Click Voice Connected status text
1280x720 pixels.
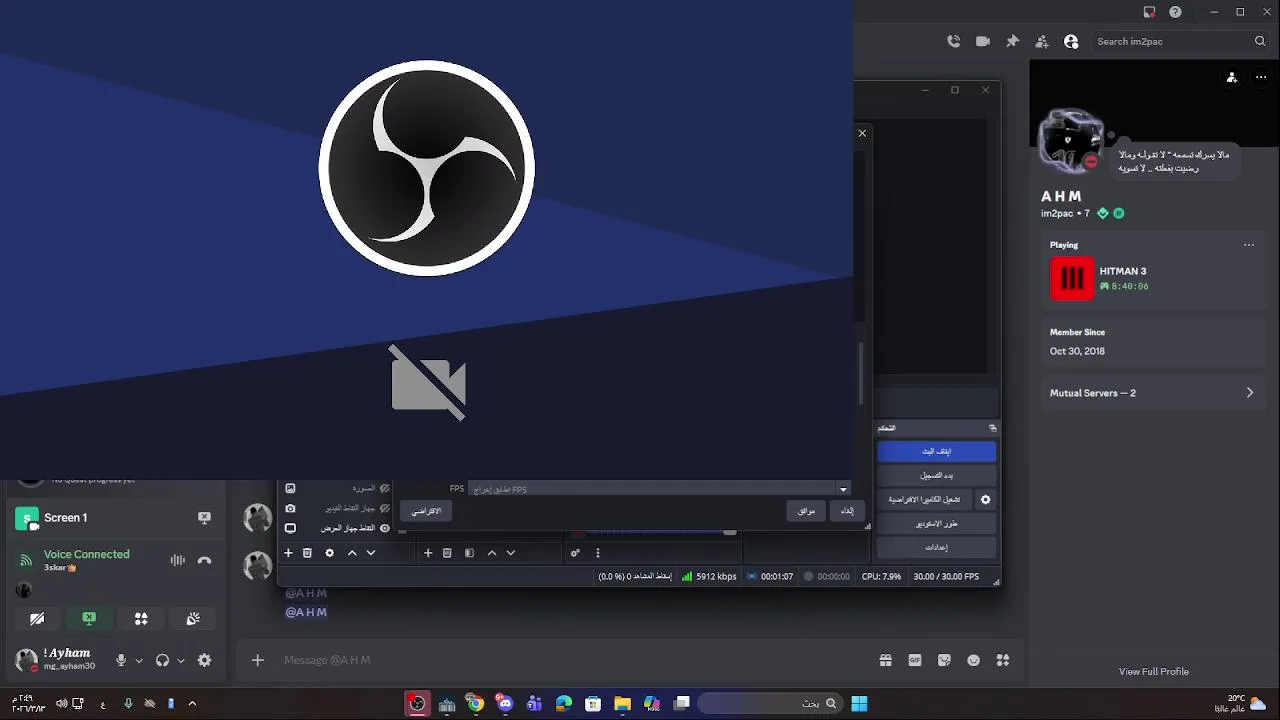point(86,554)
